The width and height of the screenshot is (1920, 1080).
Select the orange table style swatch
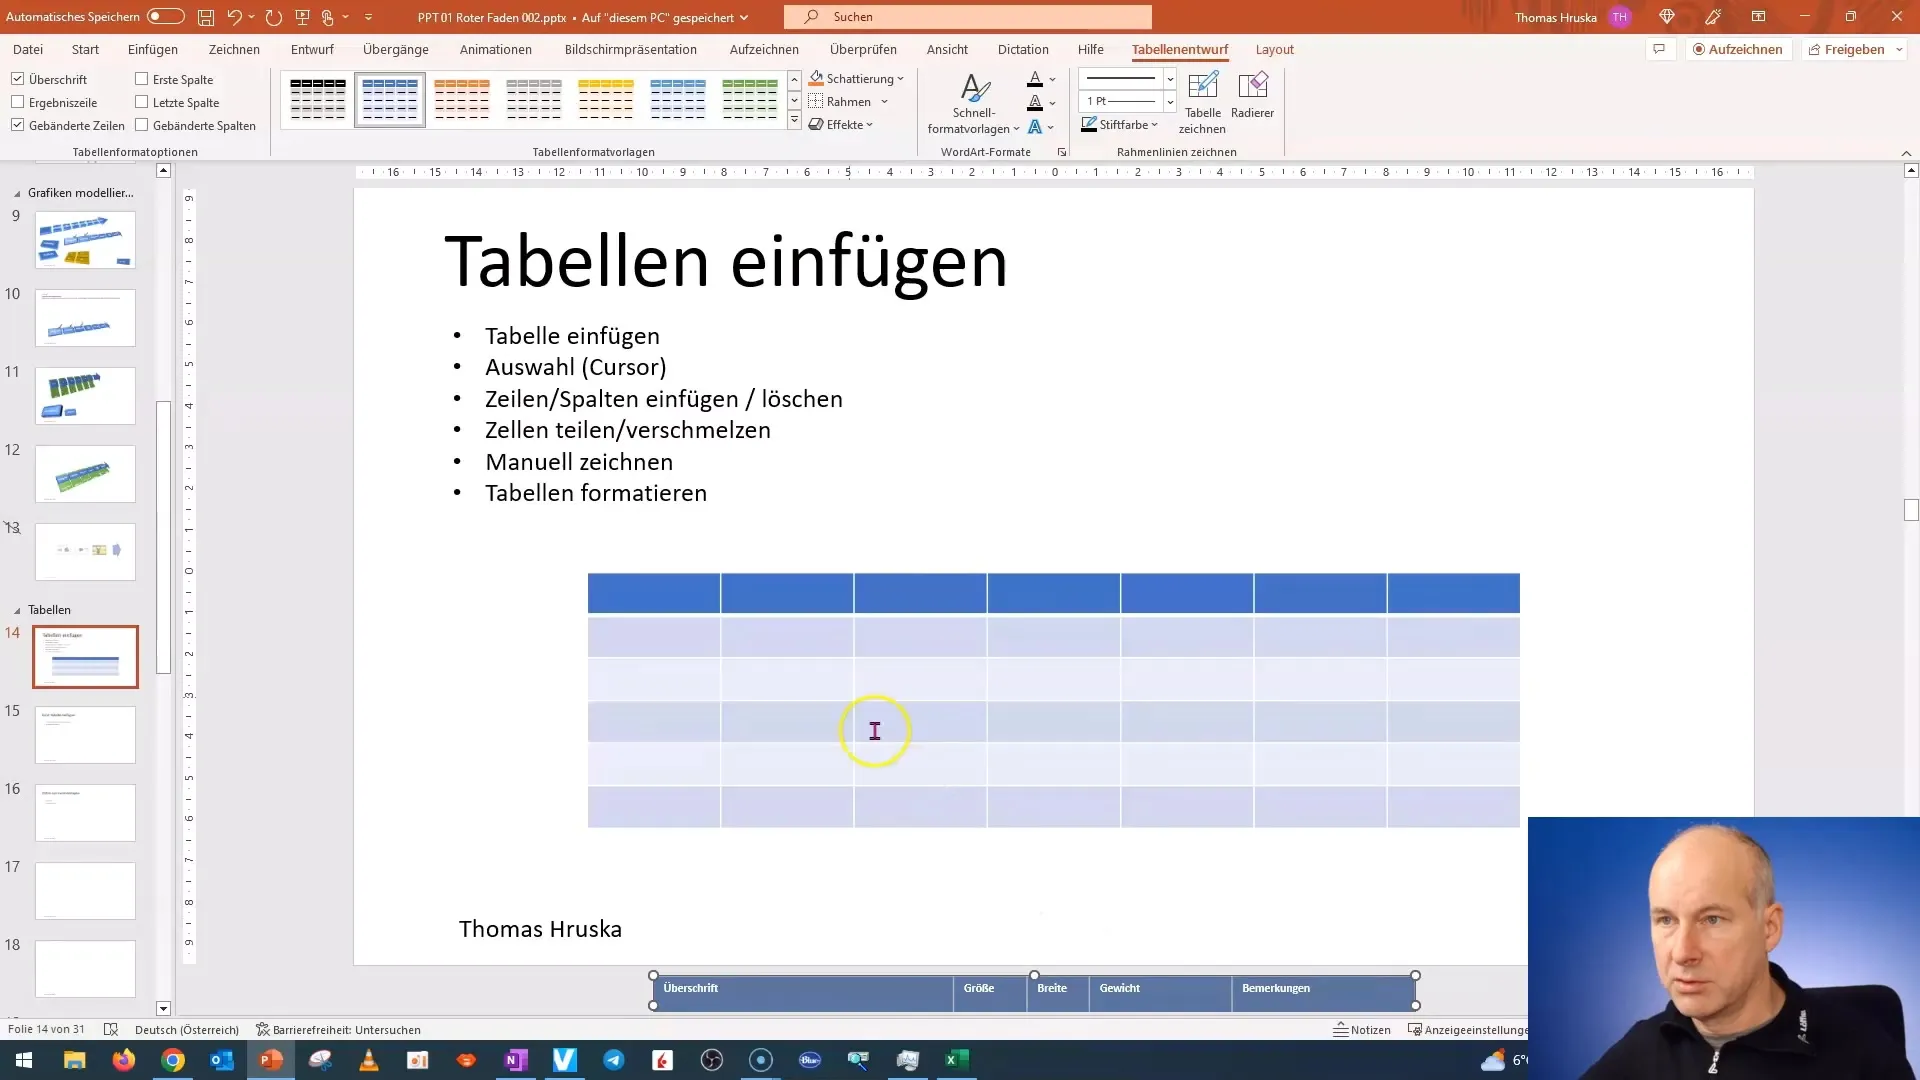[x=462, y=99]
